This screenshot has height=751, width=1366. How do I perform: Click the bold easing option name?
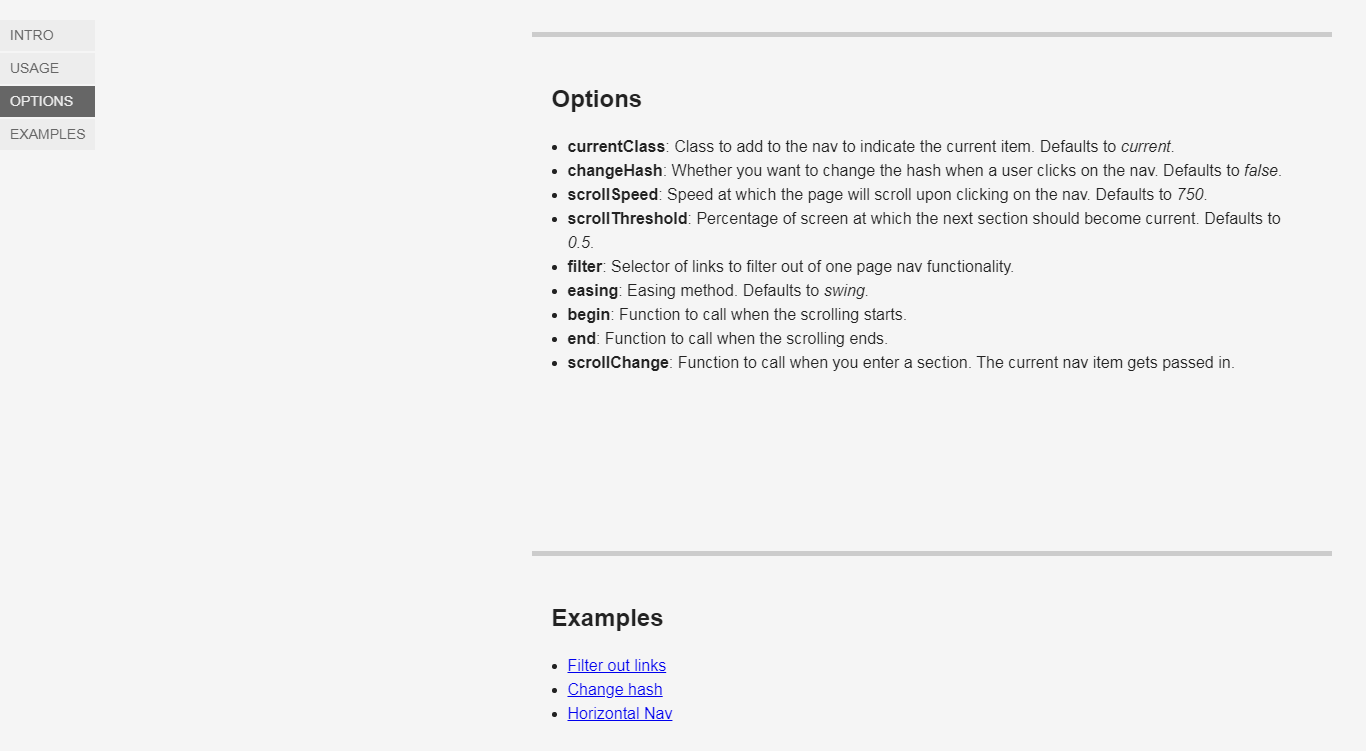[x=593, y=290]
